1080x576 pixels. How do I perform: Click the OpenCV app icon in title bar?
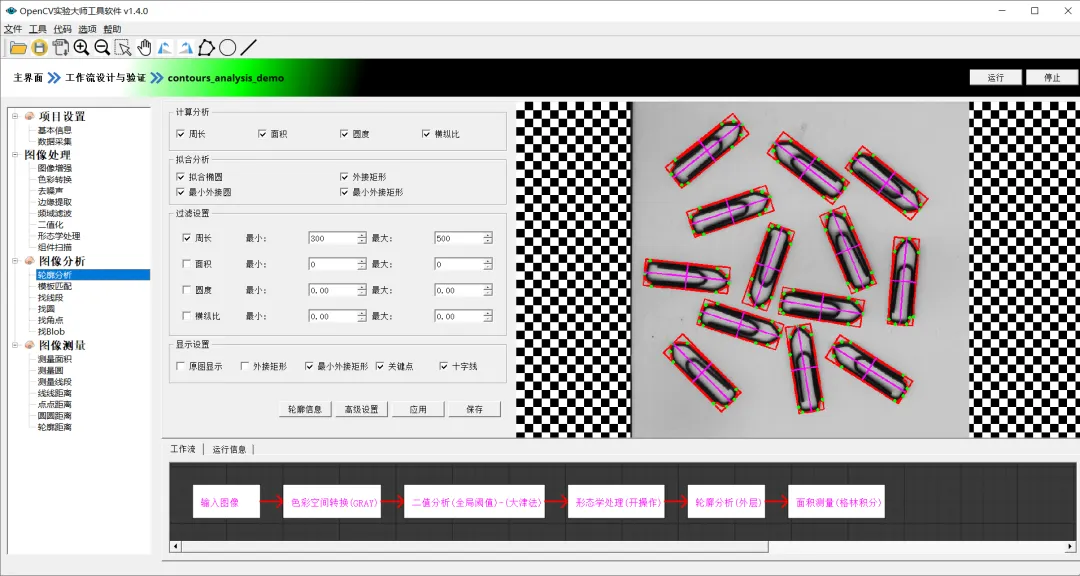10,11
